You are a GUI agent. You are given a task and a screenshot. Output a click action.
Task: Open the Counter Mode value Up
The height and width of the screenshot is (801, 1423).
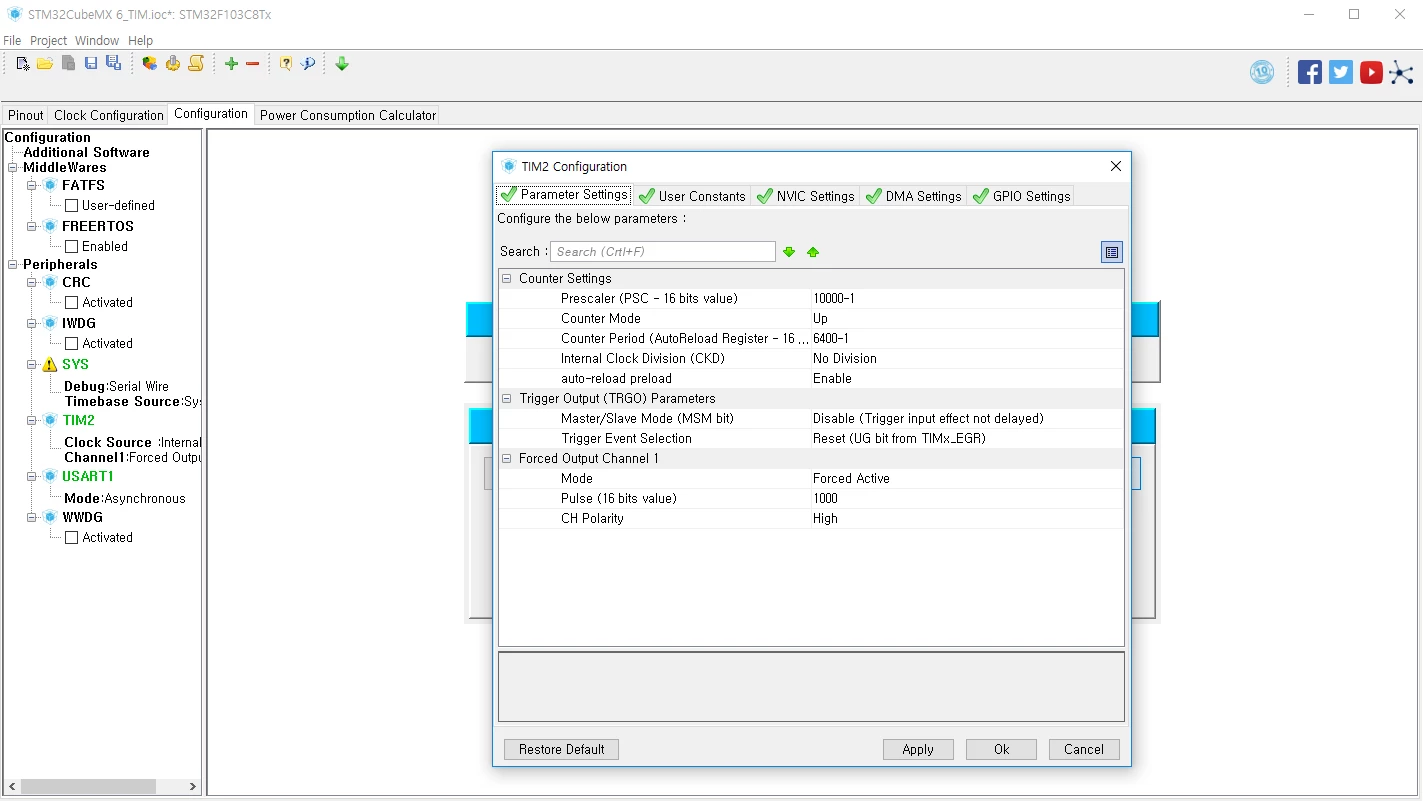point(966,319)
